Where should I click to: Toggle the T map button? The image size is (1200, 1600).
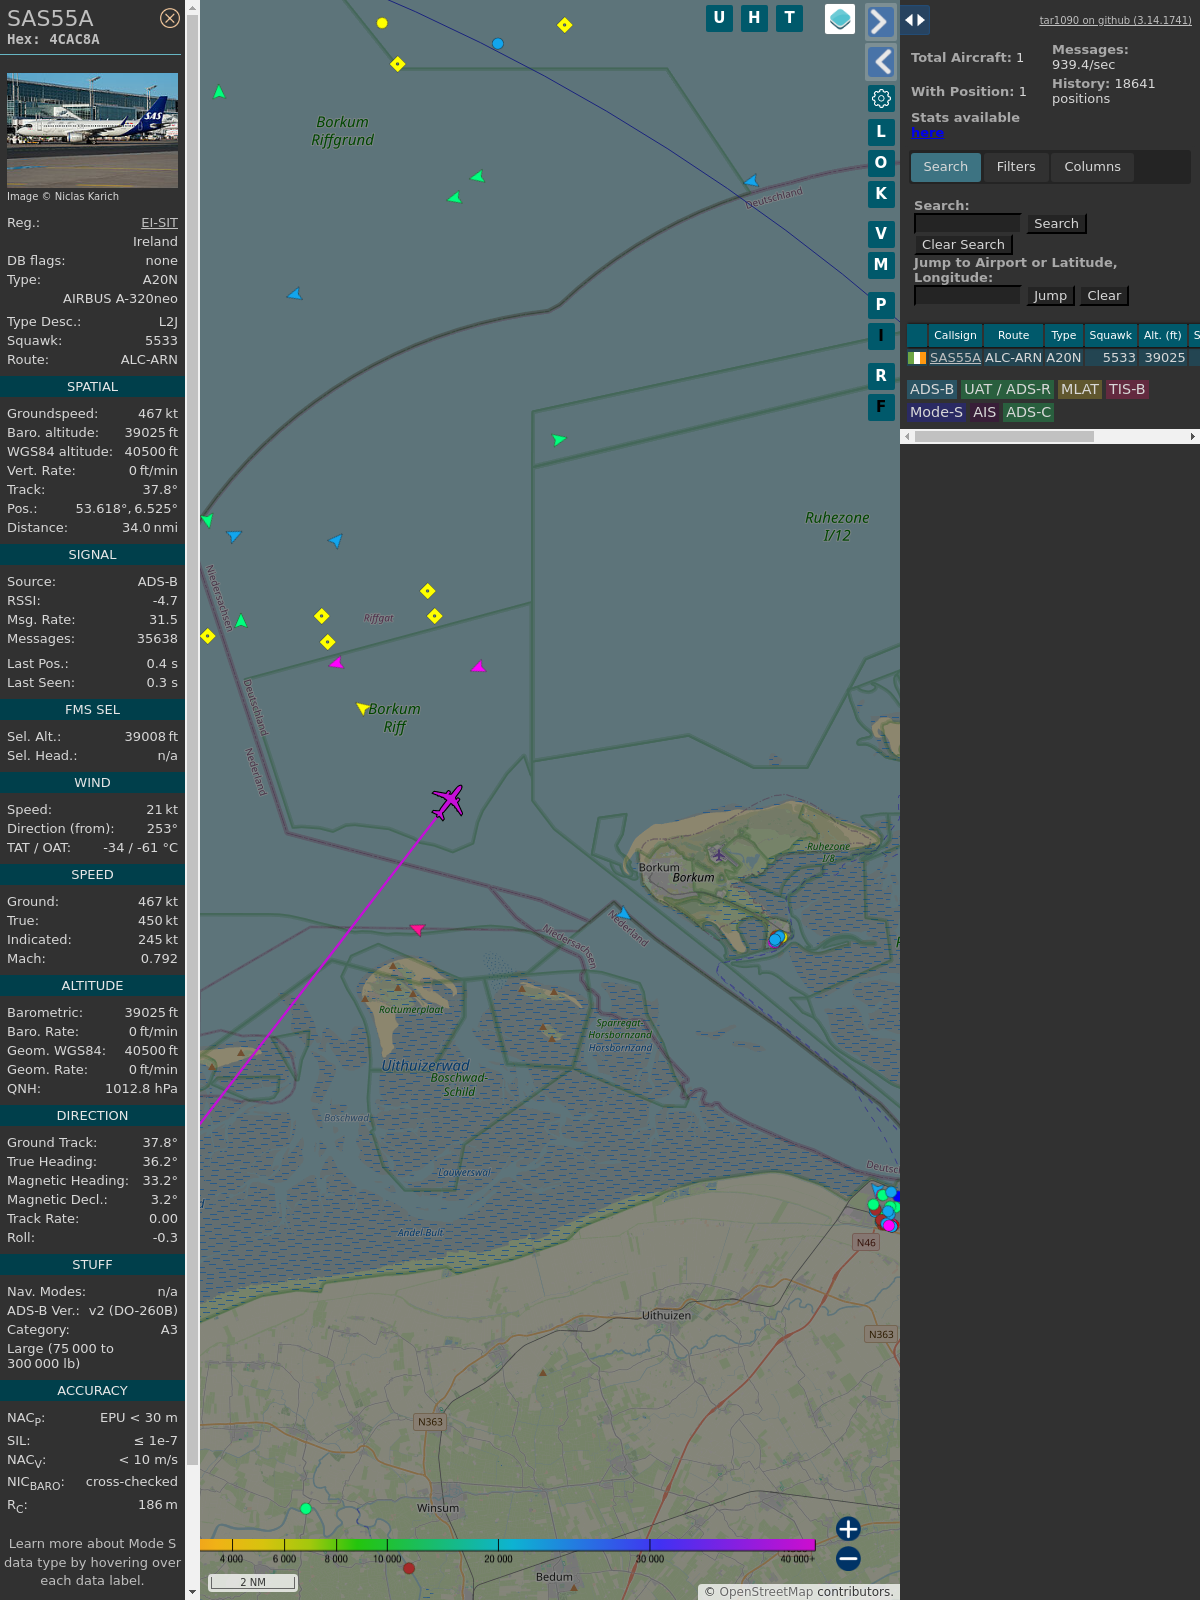790,18
